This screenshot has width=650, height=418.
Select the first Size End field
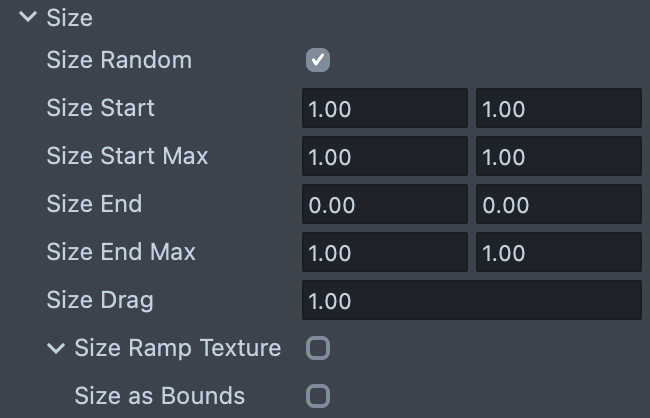click(x=384, y=204)
